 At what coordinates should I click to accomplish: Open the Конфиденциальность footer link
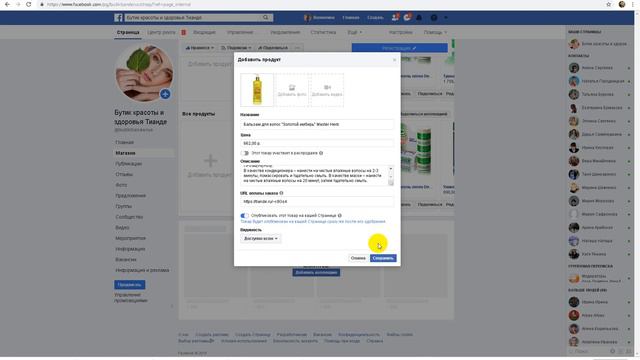coord(358,334)
